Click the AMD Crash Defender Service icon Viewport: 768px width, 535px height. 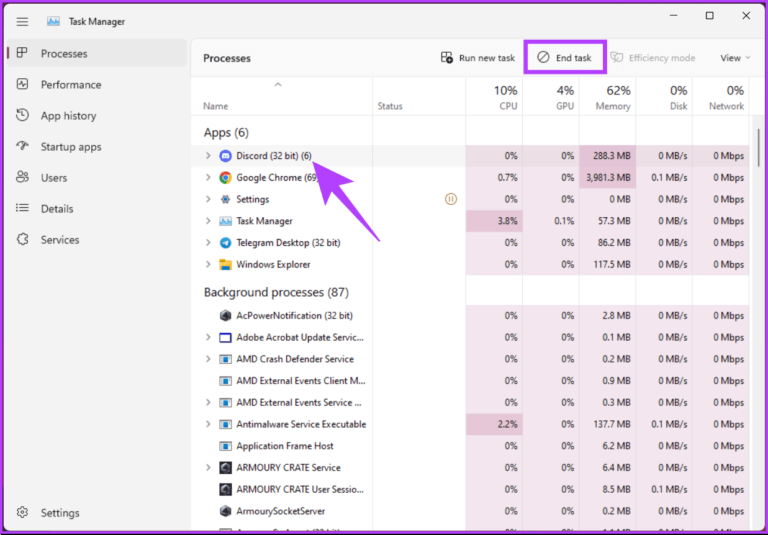[225, 359]
